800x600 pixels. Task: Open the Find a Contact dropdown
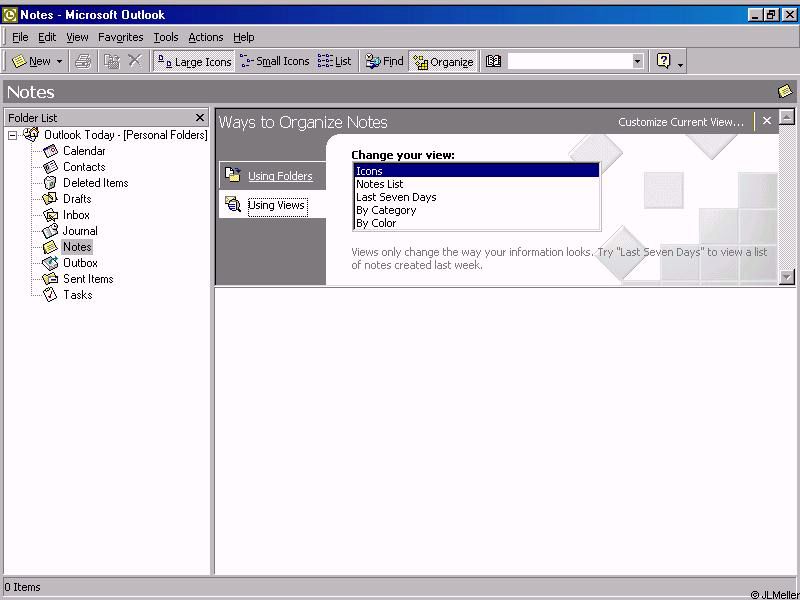tap(637, 61)
